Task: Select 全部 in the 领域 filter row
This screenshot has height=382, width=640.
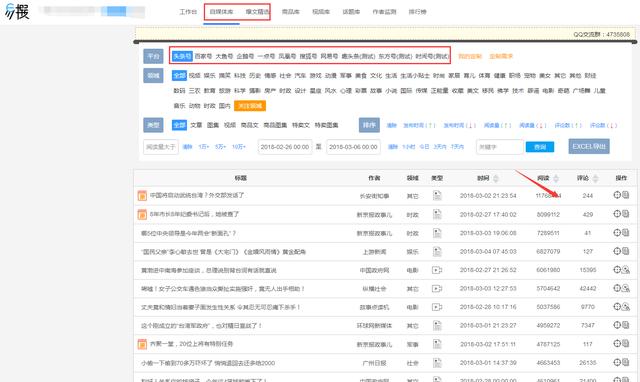Action: pos(179,76)
